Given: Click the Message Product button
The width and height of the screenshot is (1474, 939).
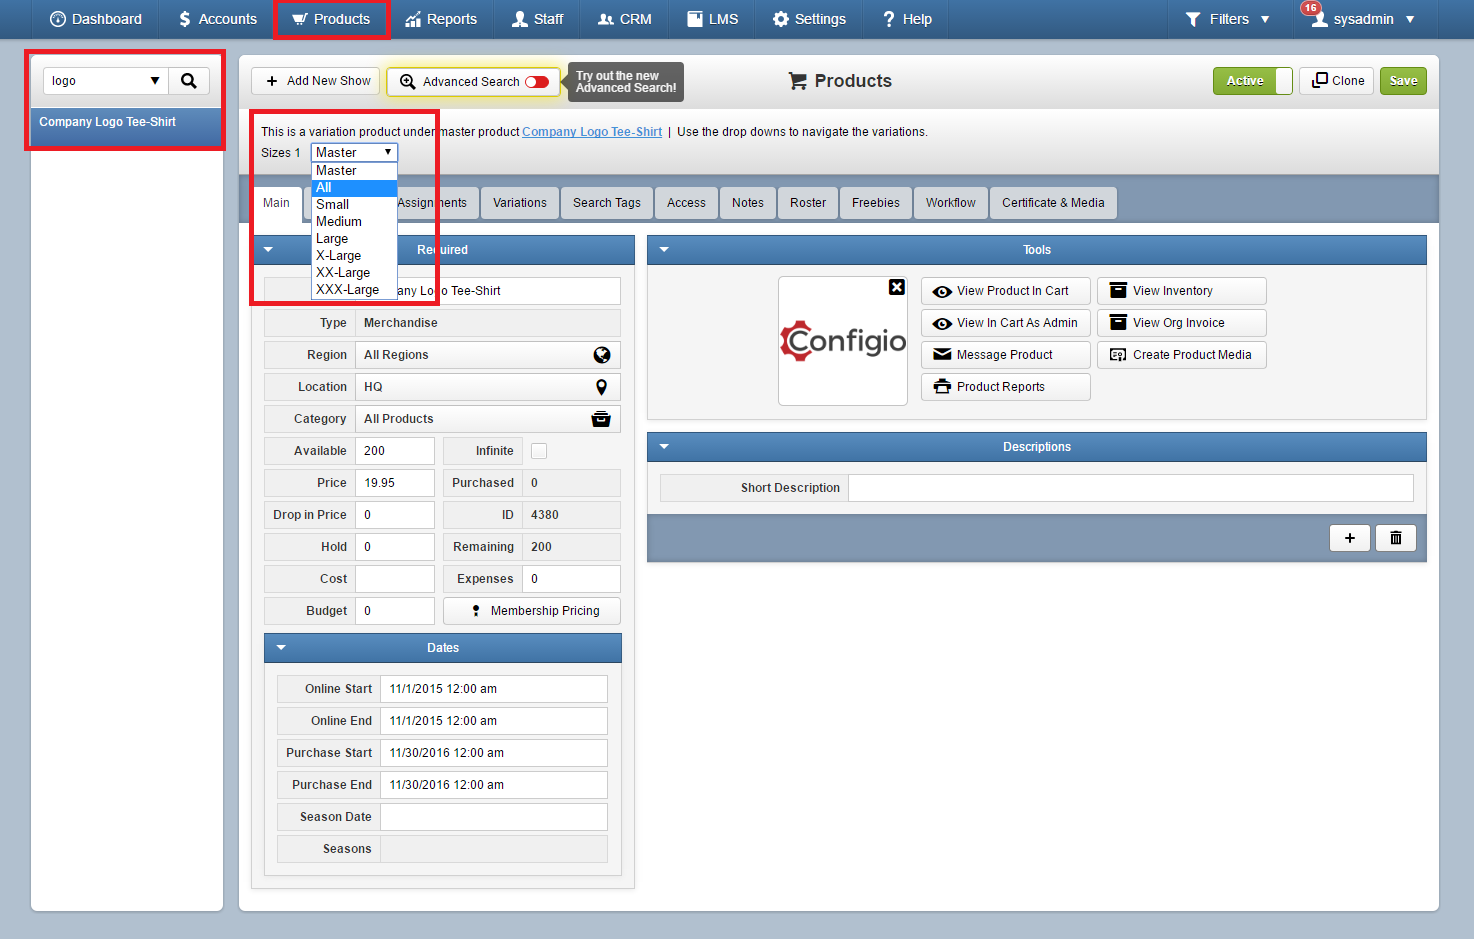Looking at the screenshot, I should (1005, 355).
